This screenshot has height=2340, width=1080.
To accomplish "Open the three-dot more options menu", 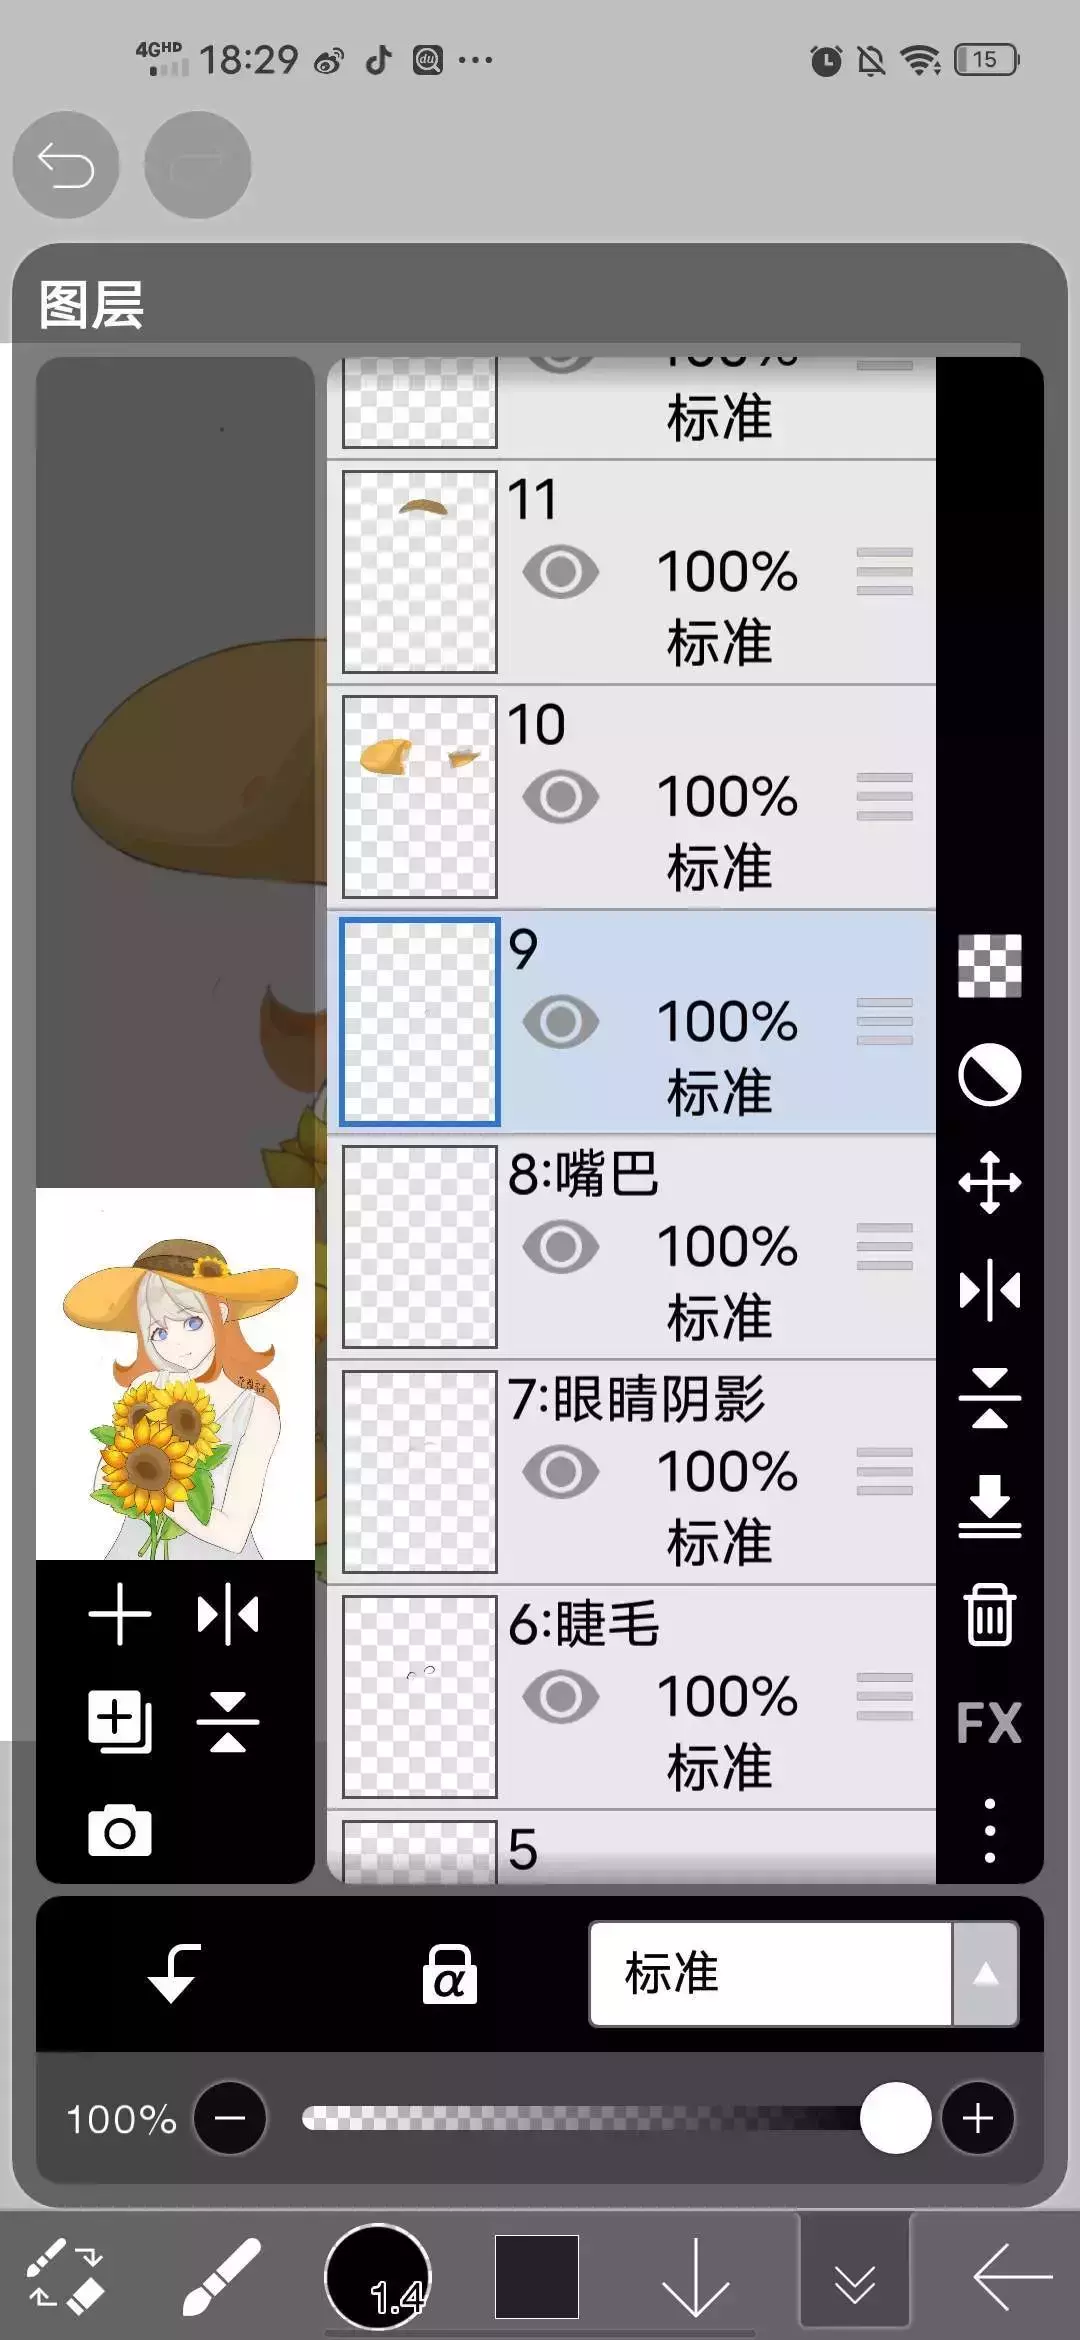I will coord(989,1830).
